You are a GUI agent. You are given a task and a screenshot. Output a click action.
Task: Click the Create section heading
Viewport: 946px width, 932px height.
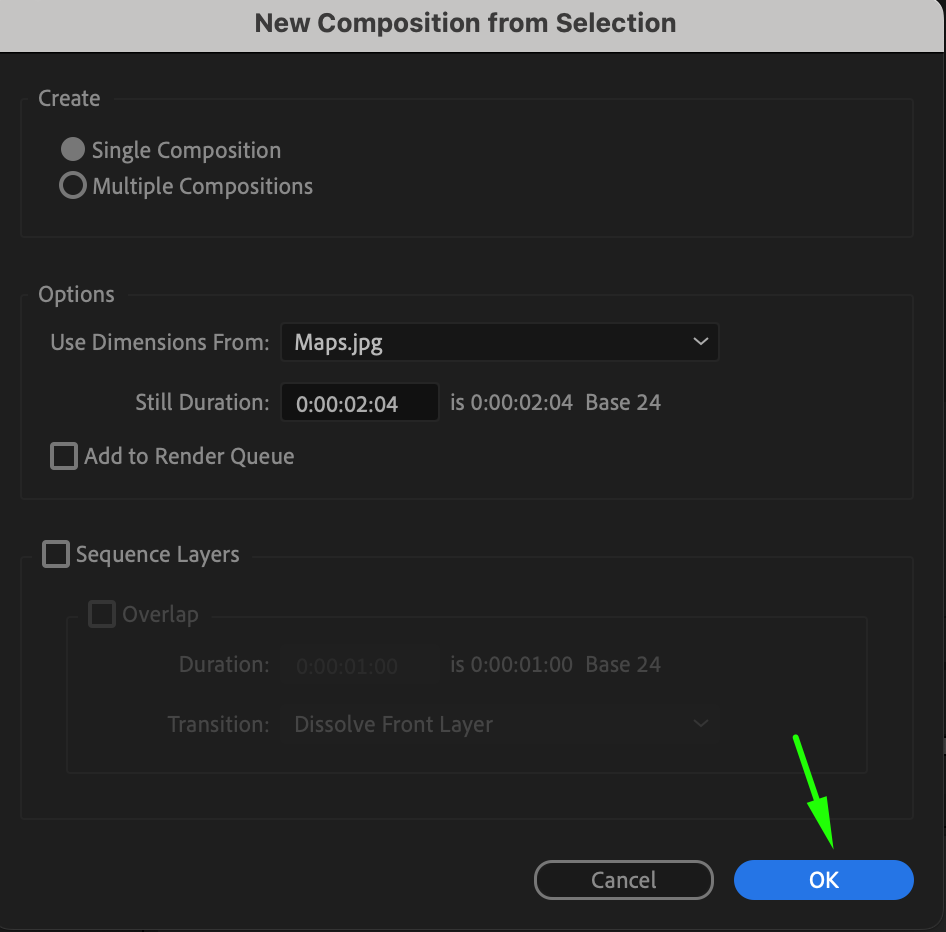[69, 99]
